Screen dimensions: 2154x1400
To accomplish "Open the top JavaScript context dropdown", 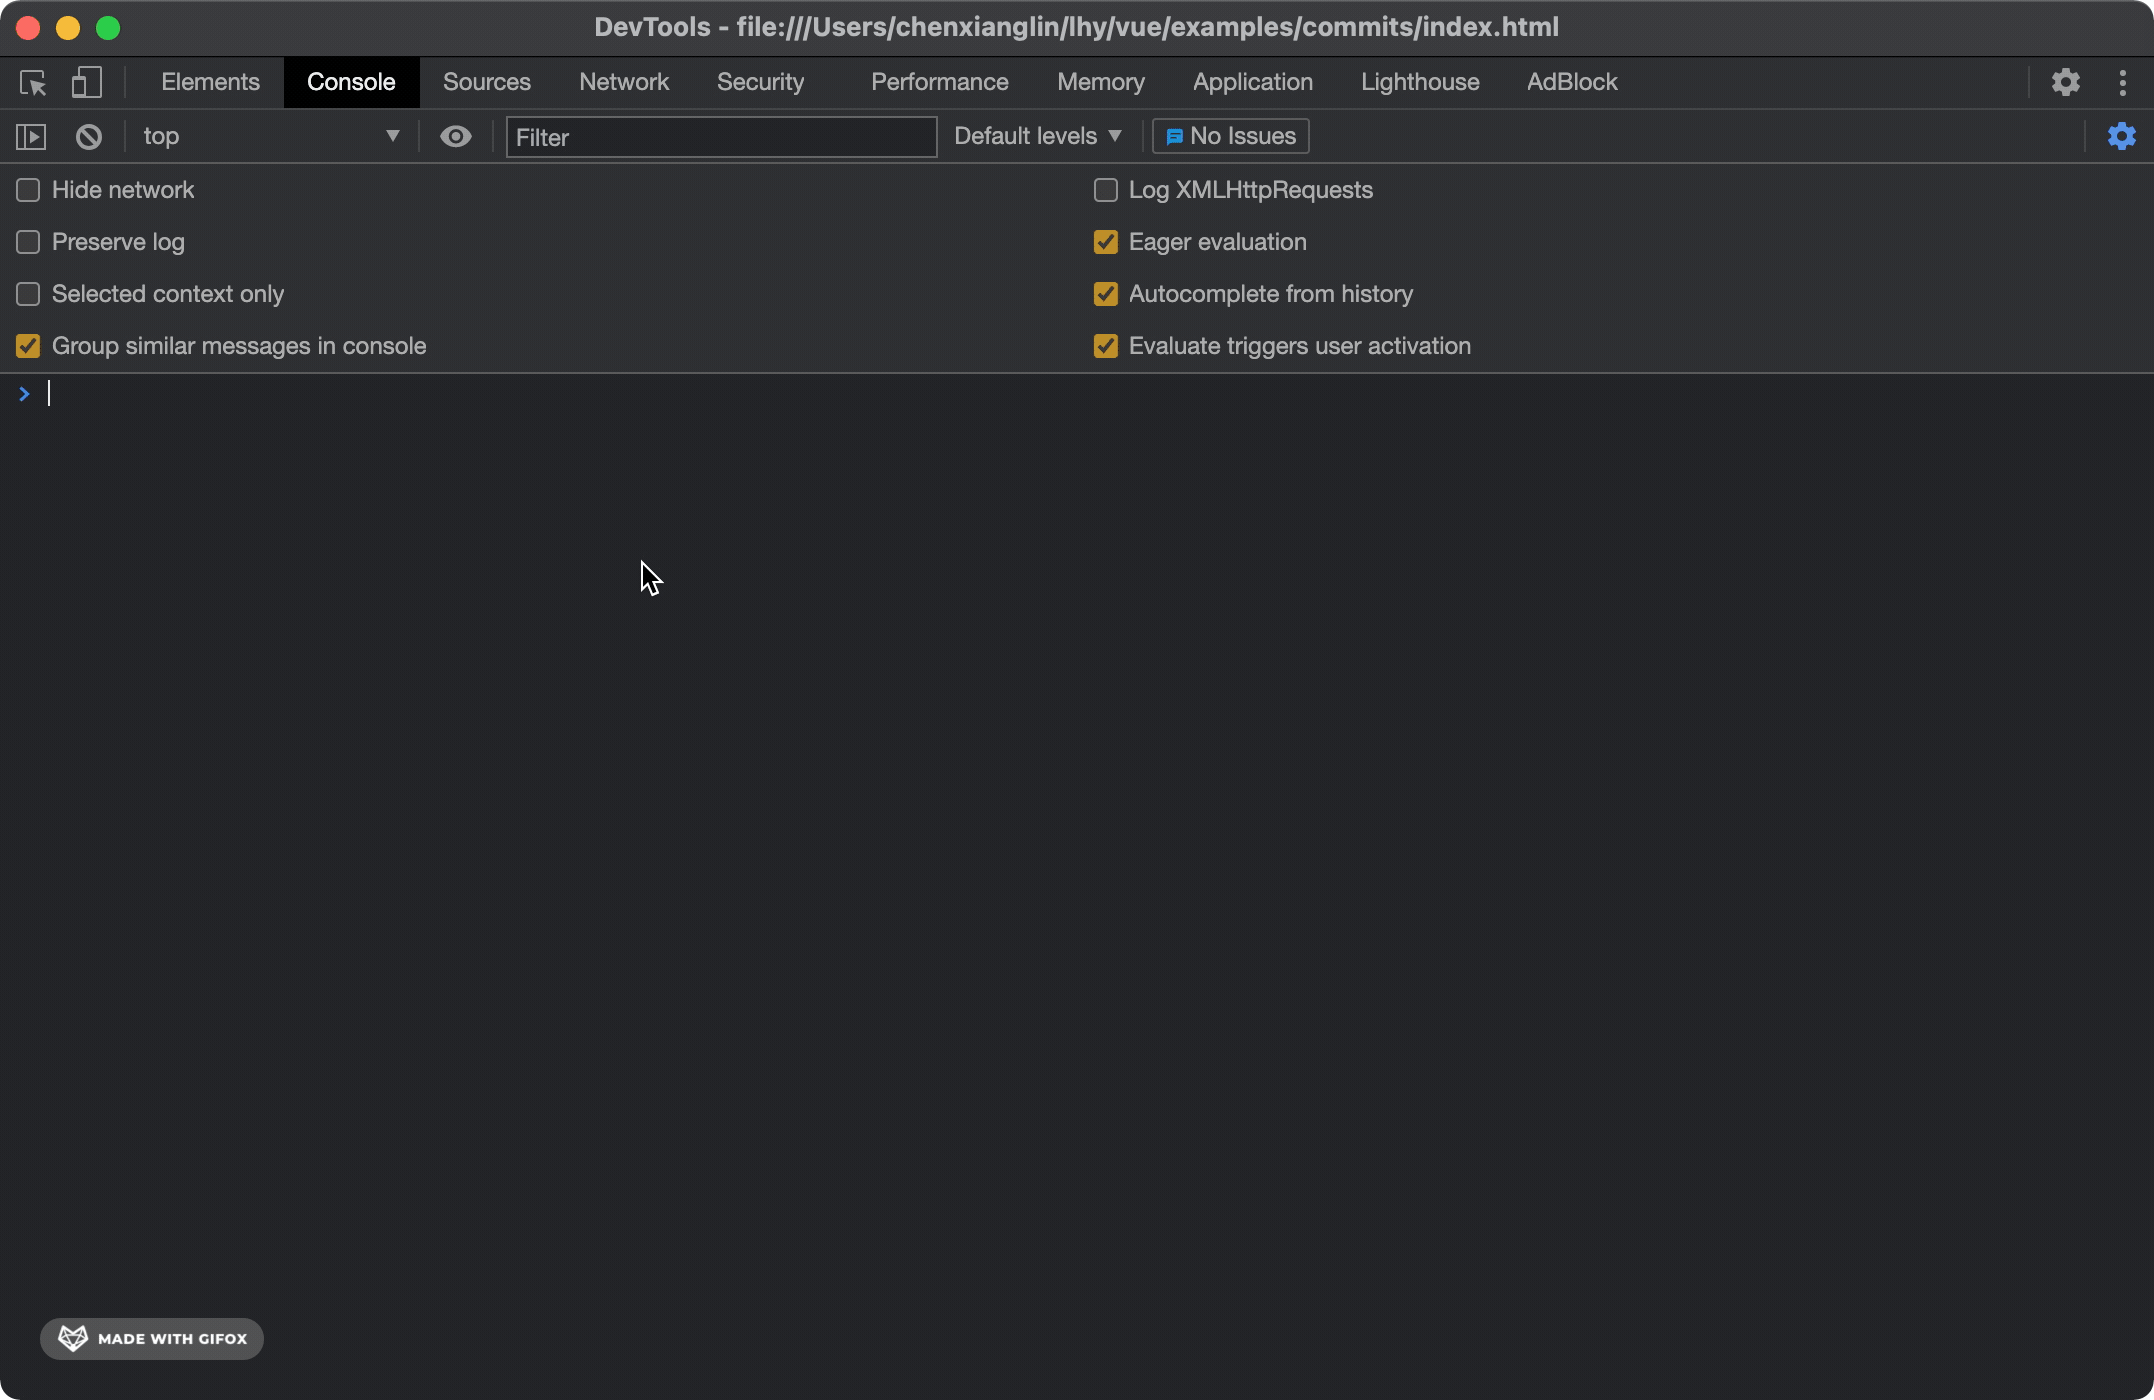I will tap(270, 136).
